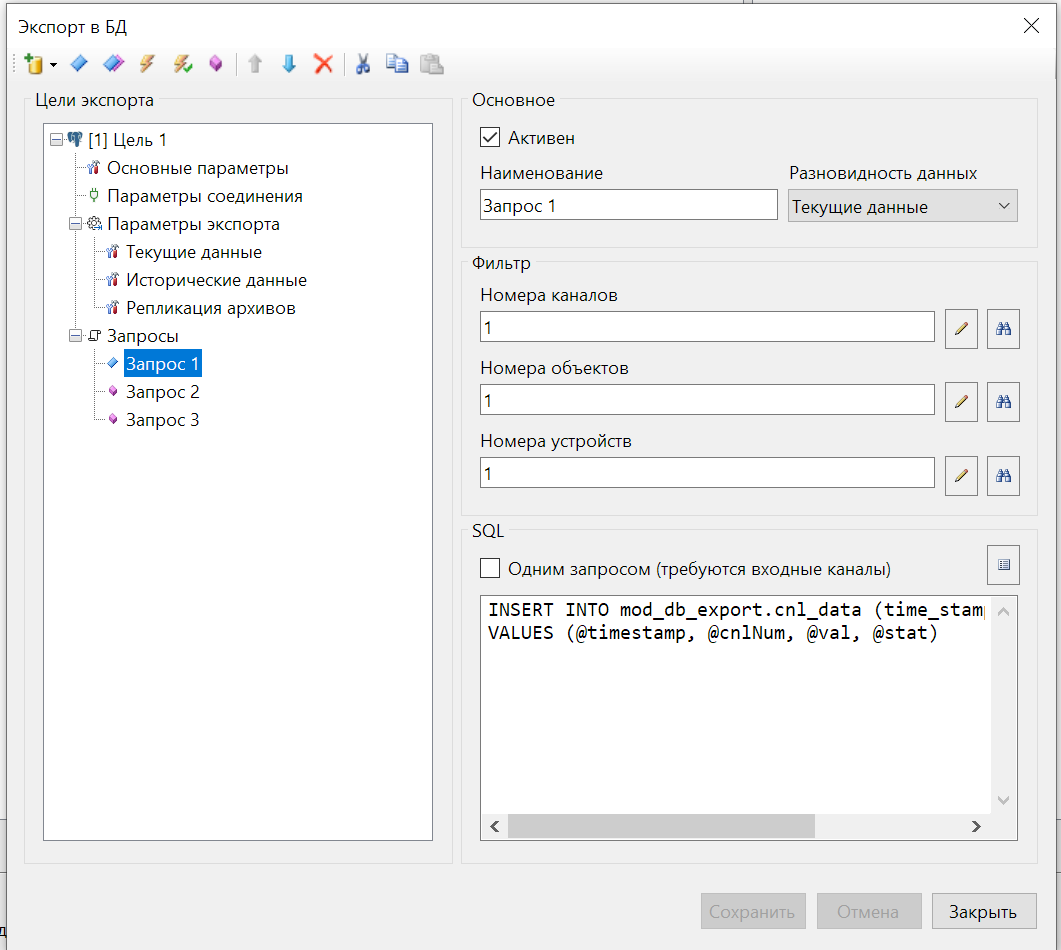Select Запрос 3 in tree

pos(162,420)
